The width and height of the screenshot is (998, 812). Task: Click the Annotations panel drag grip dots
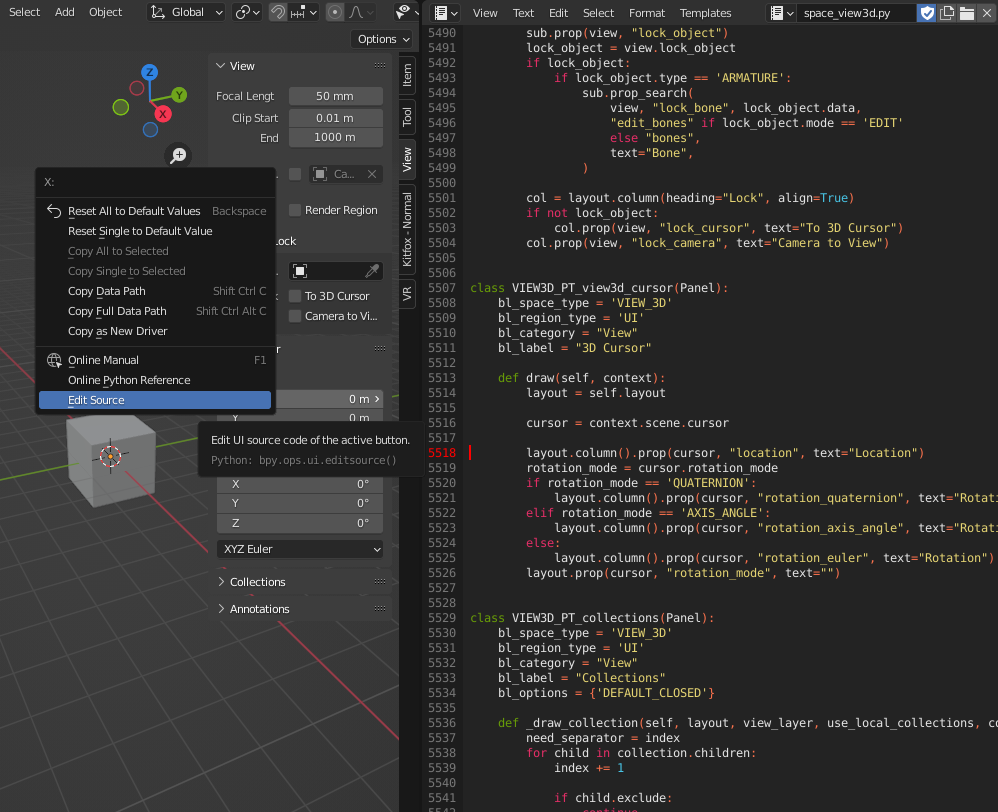click(380, 608)
